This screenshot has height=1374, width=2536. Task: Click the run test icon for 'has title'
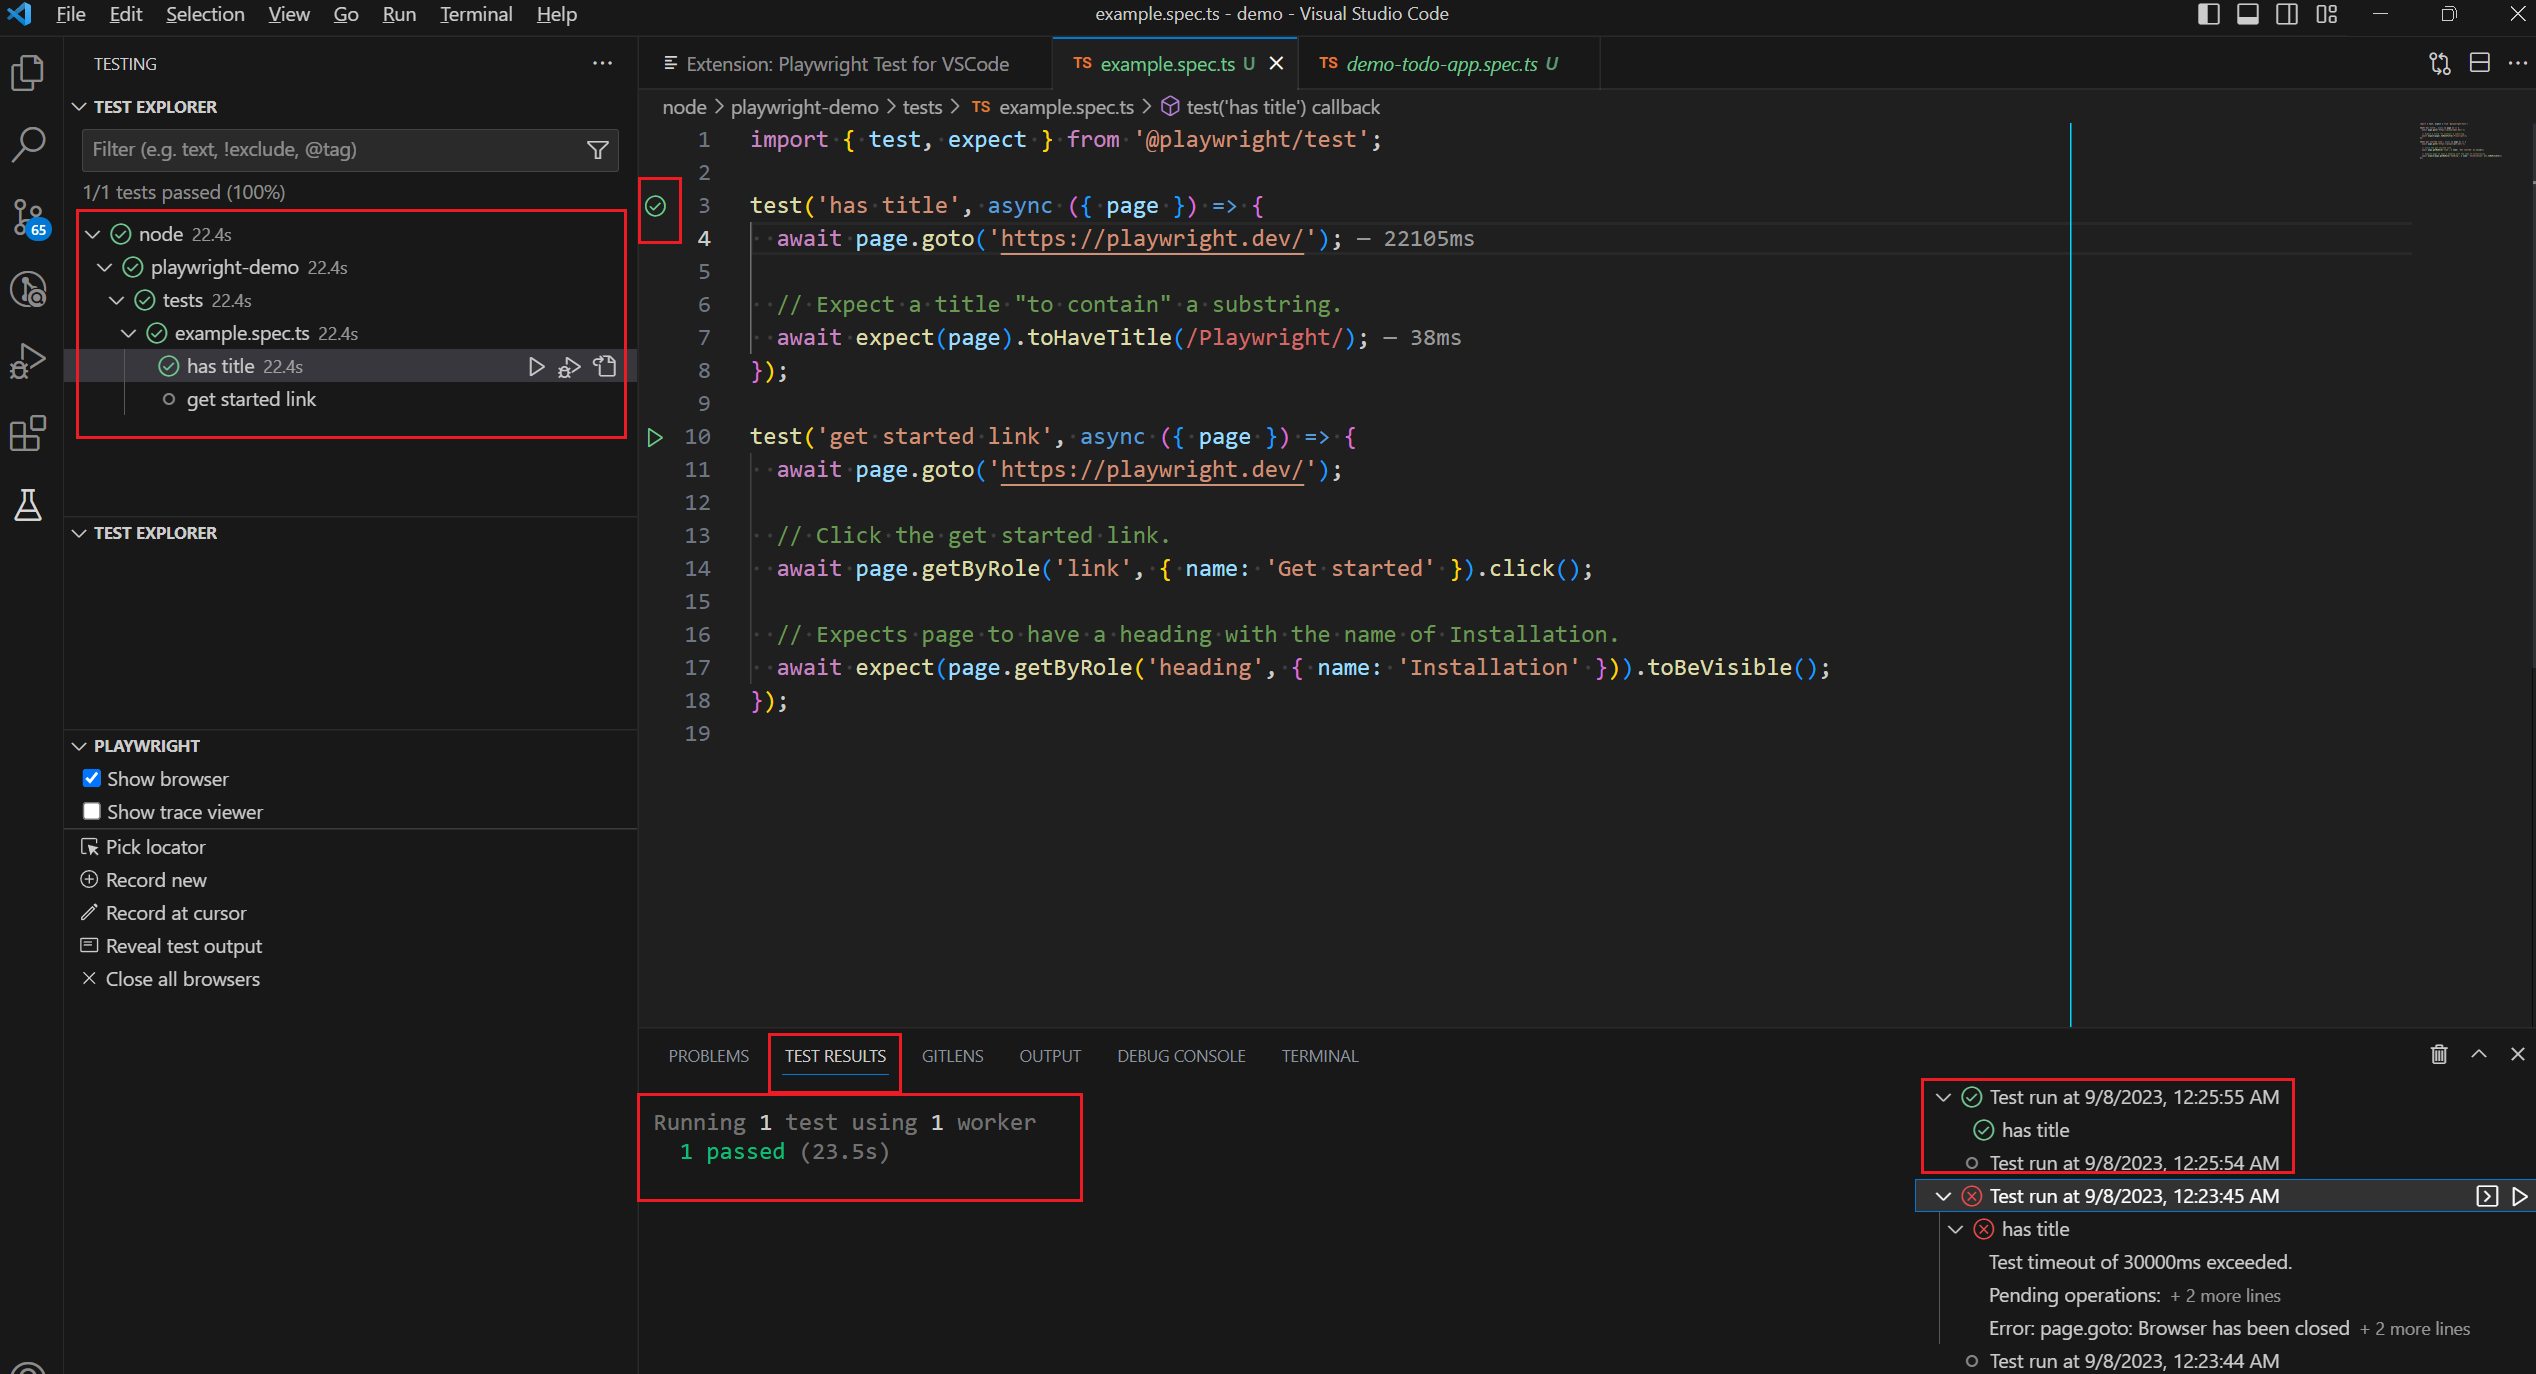coord(535,365)
